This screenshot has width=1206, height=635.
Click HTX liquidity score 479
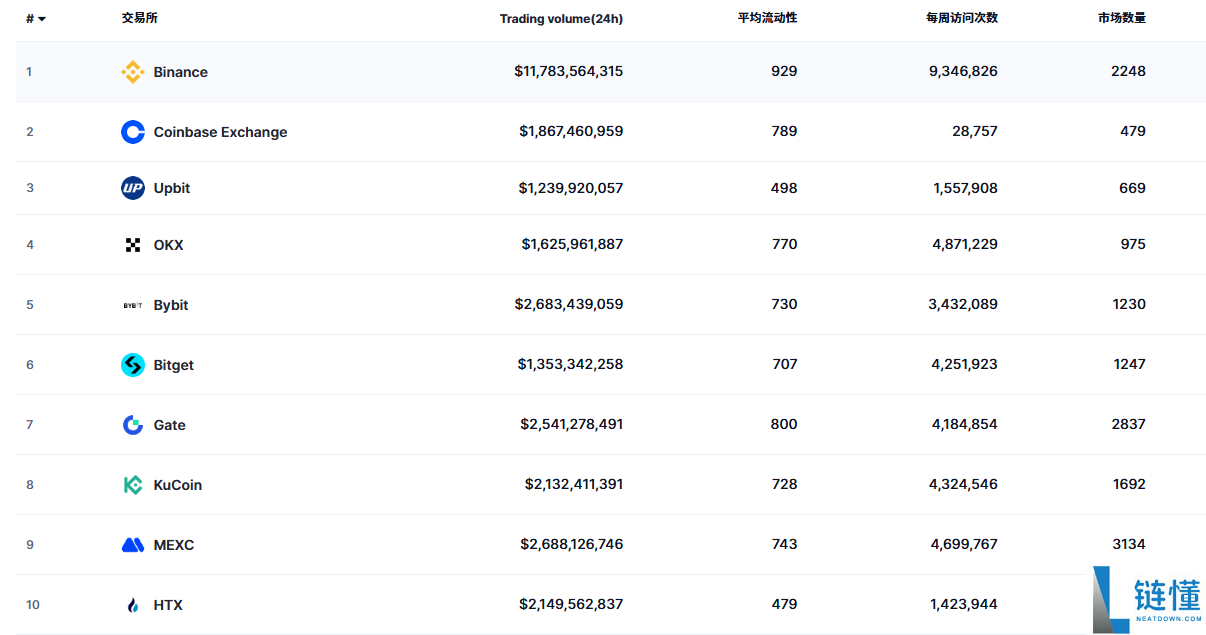point(784,604)
